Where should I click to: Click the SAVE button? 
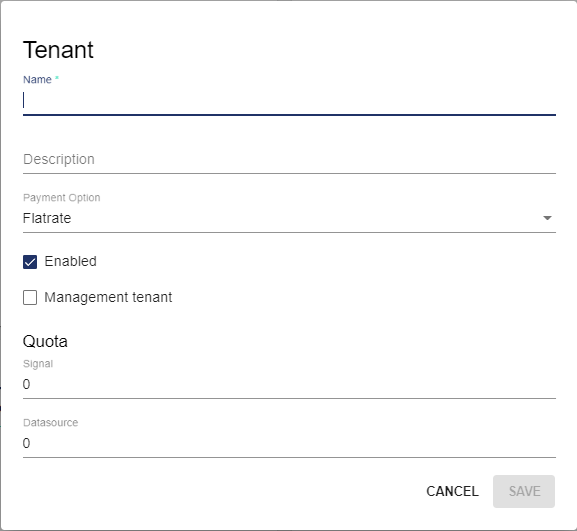(x=524, y=491)
